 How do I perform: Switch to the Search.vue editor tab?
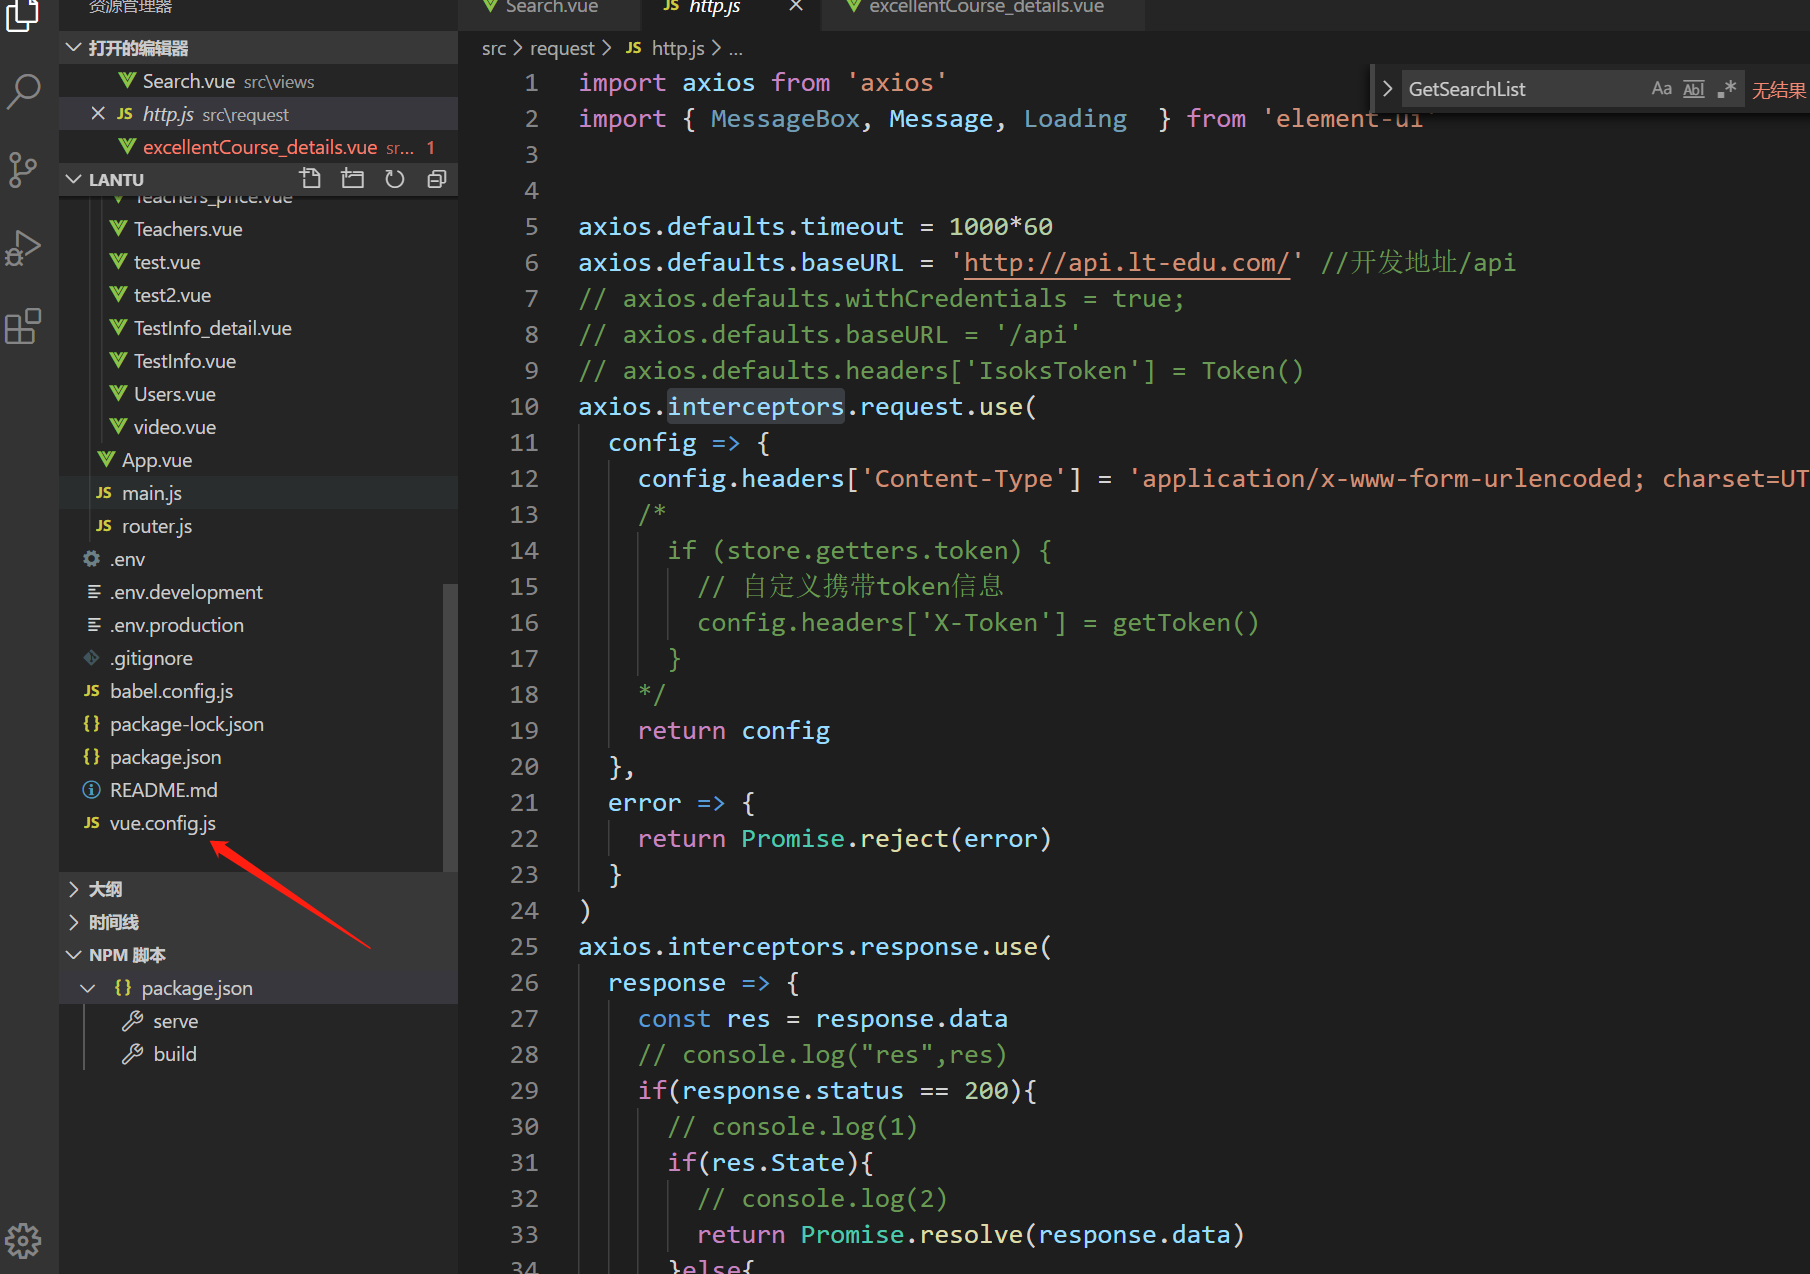tap(550, 7)
